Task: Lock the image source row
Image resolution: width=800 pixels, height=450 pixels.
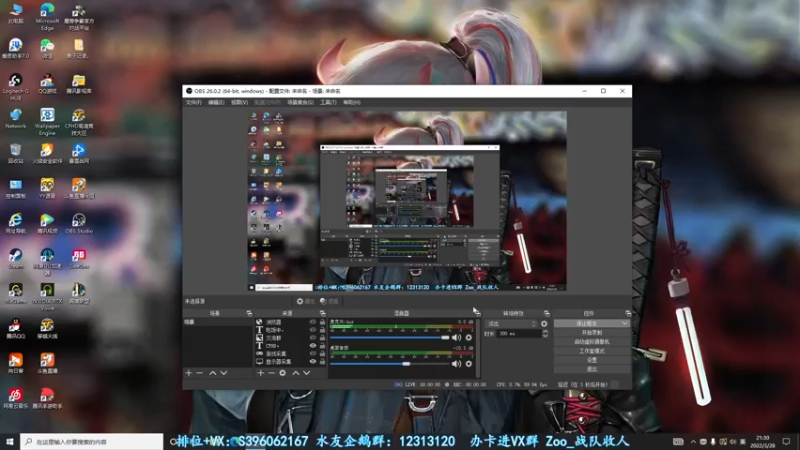Action: [322, 338]
